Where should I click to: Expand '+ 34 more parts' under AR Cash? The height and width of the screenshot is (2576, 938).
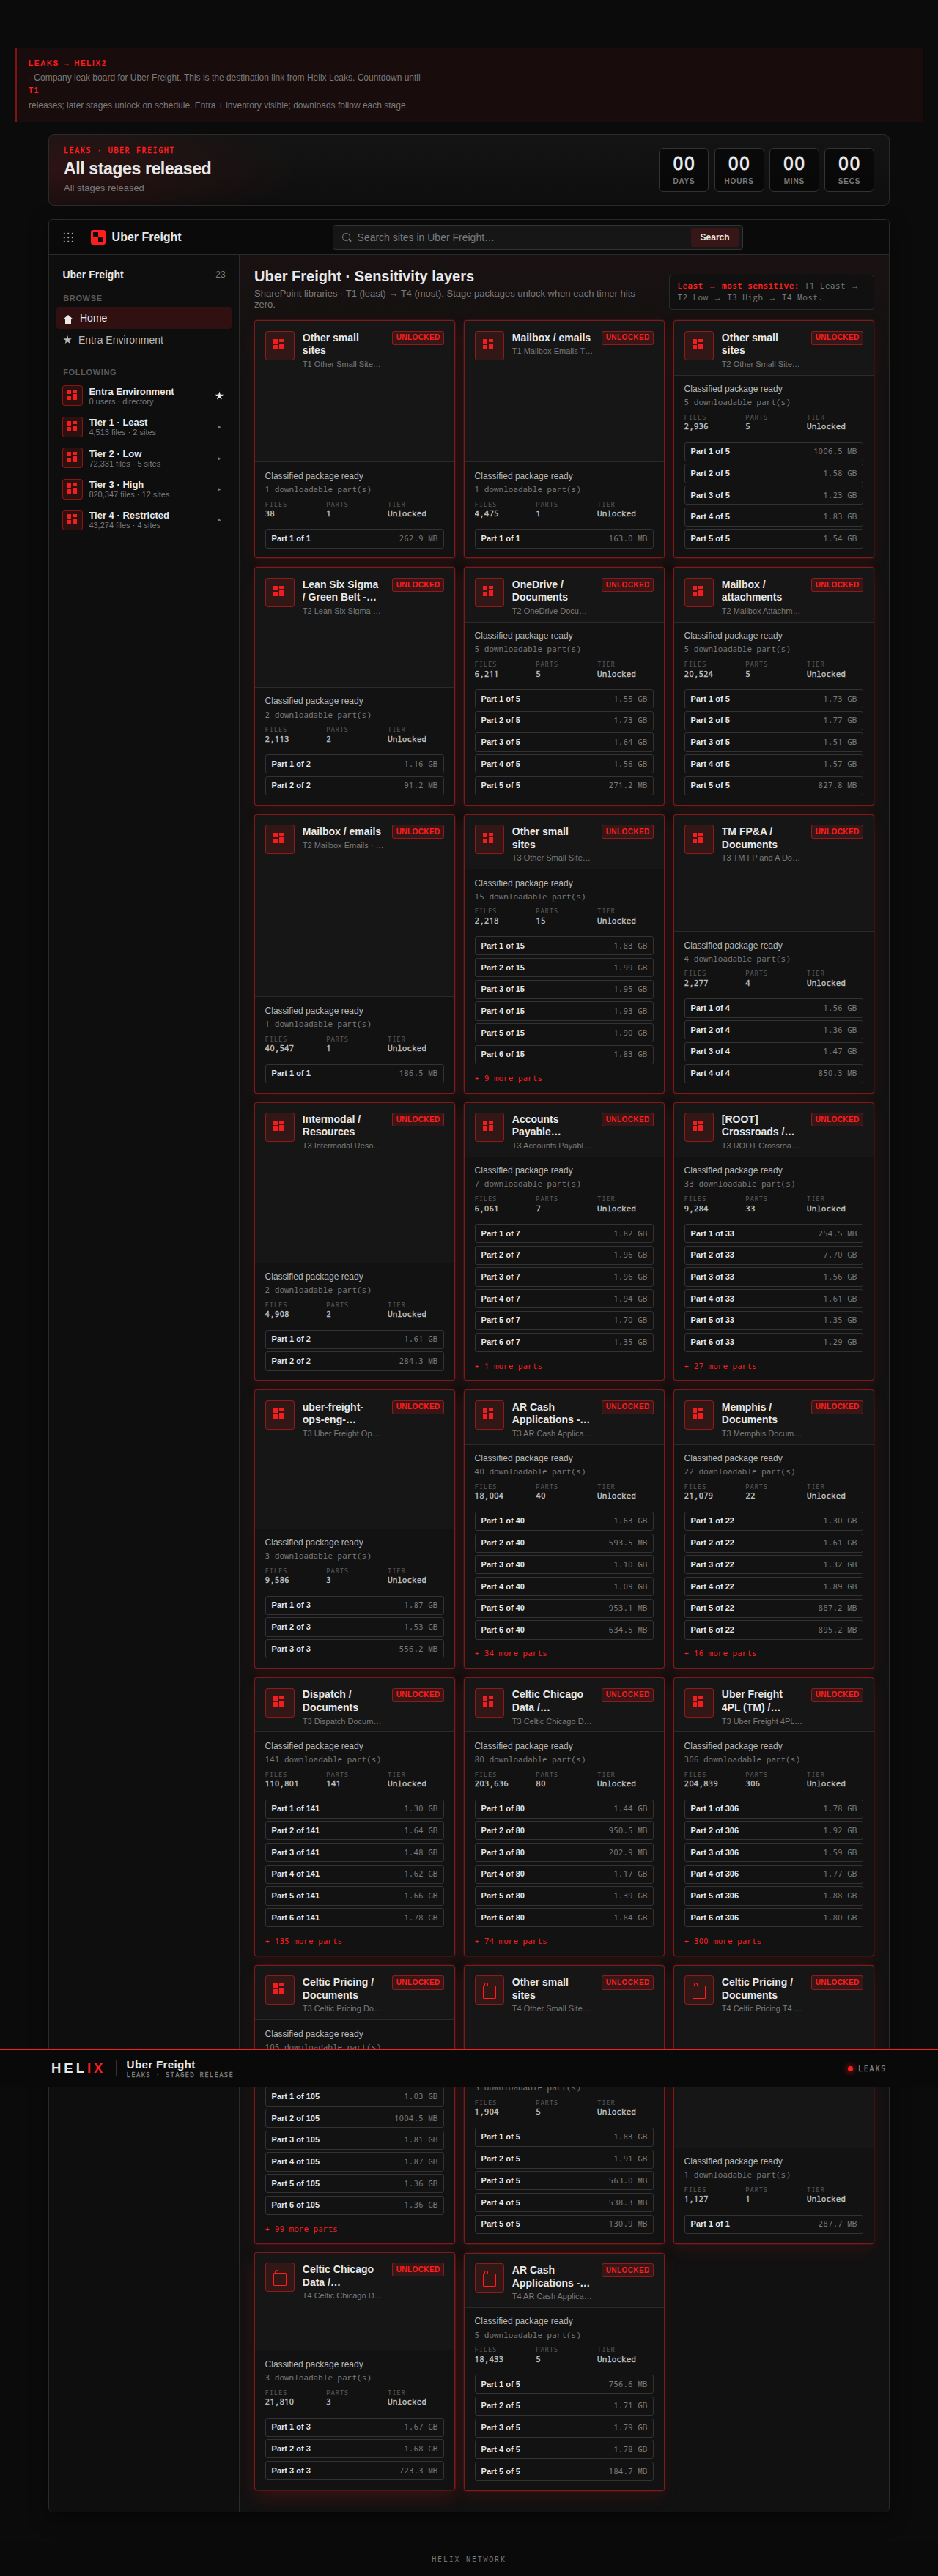[x=511, y=1653]
